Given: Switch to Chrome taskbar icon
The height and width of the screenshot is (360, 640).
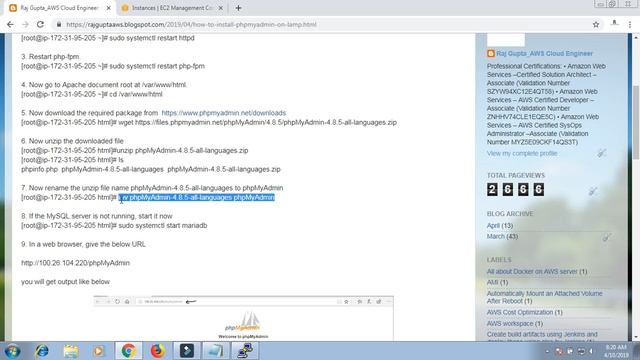Looking at the screenshot, I should click(x=129, y=351).
